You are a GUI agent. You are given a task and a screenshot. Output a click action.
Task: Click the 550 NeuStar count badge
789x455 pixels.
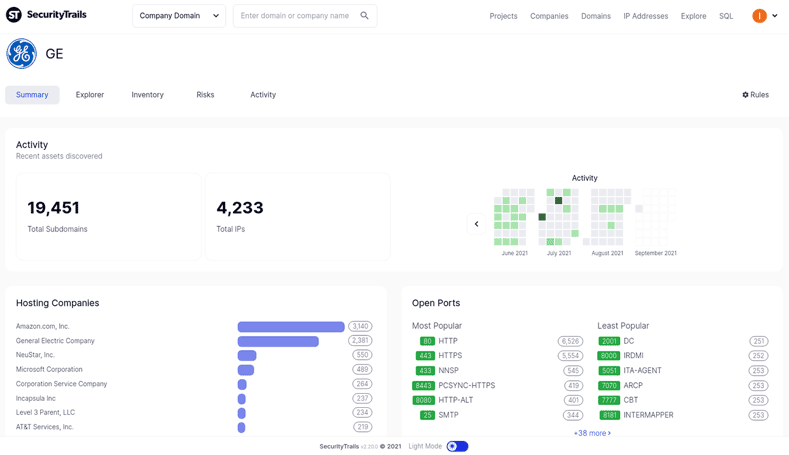click(362, 355)
